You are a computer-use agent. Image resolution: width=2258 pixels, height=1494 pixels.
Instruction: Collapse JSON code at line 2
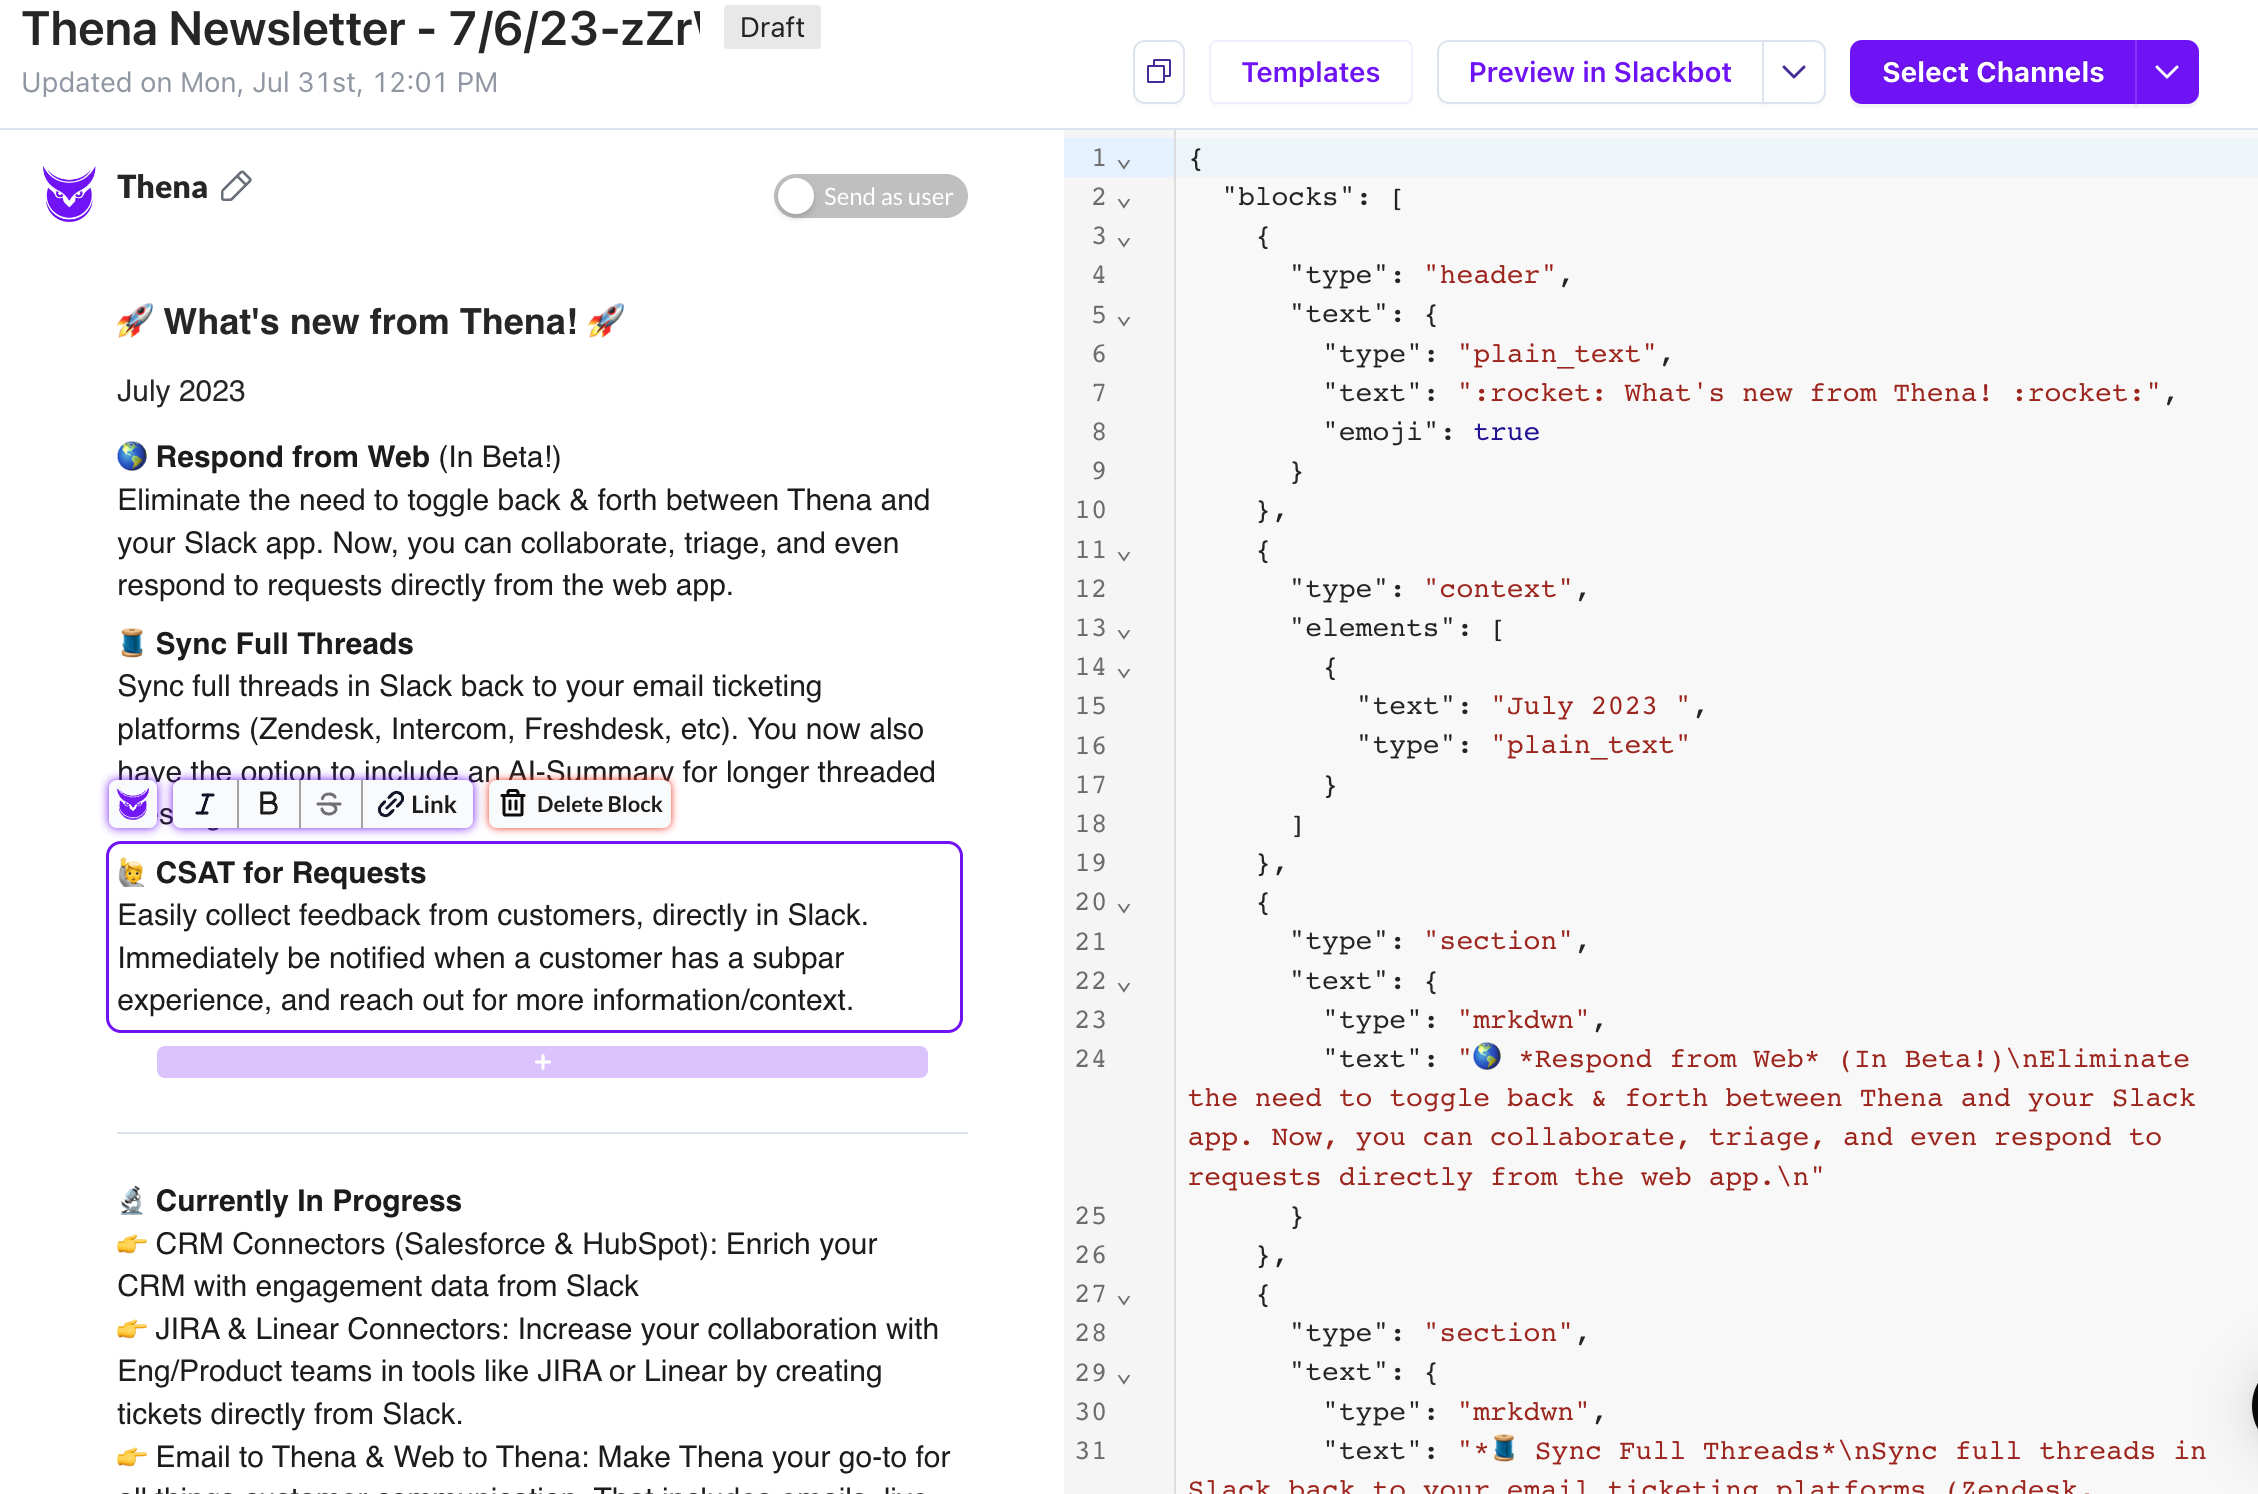coord(1124,201)
